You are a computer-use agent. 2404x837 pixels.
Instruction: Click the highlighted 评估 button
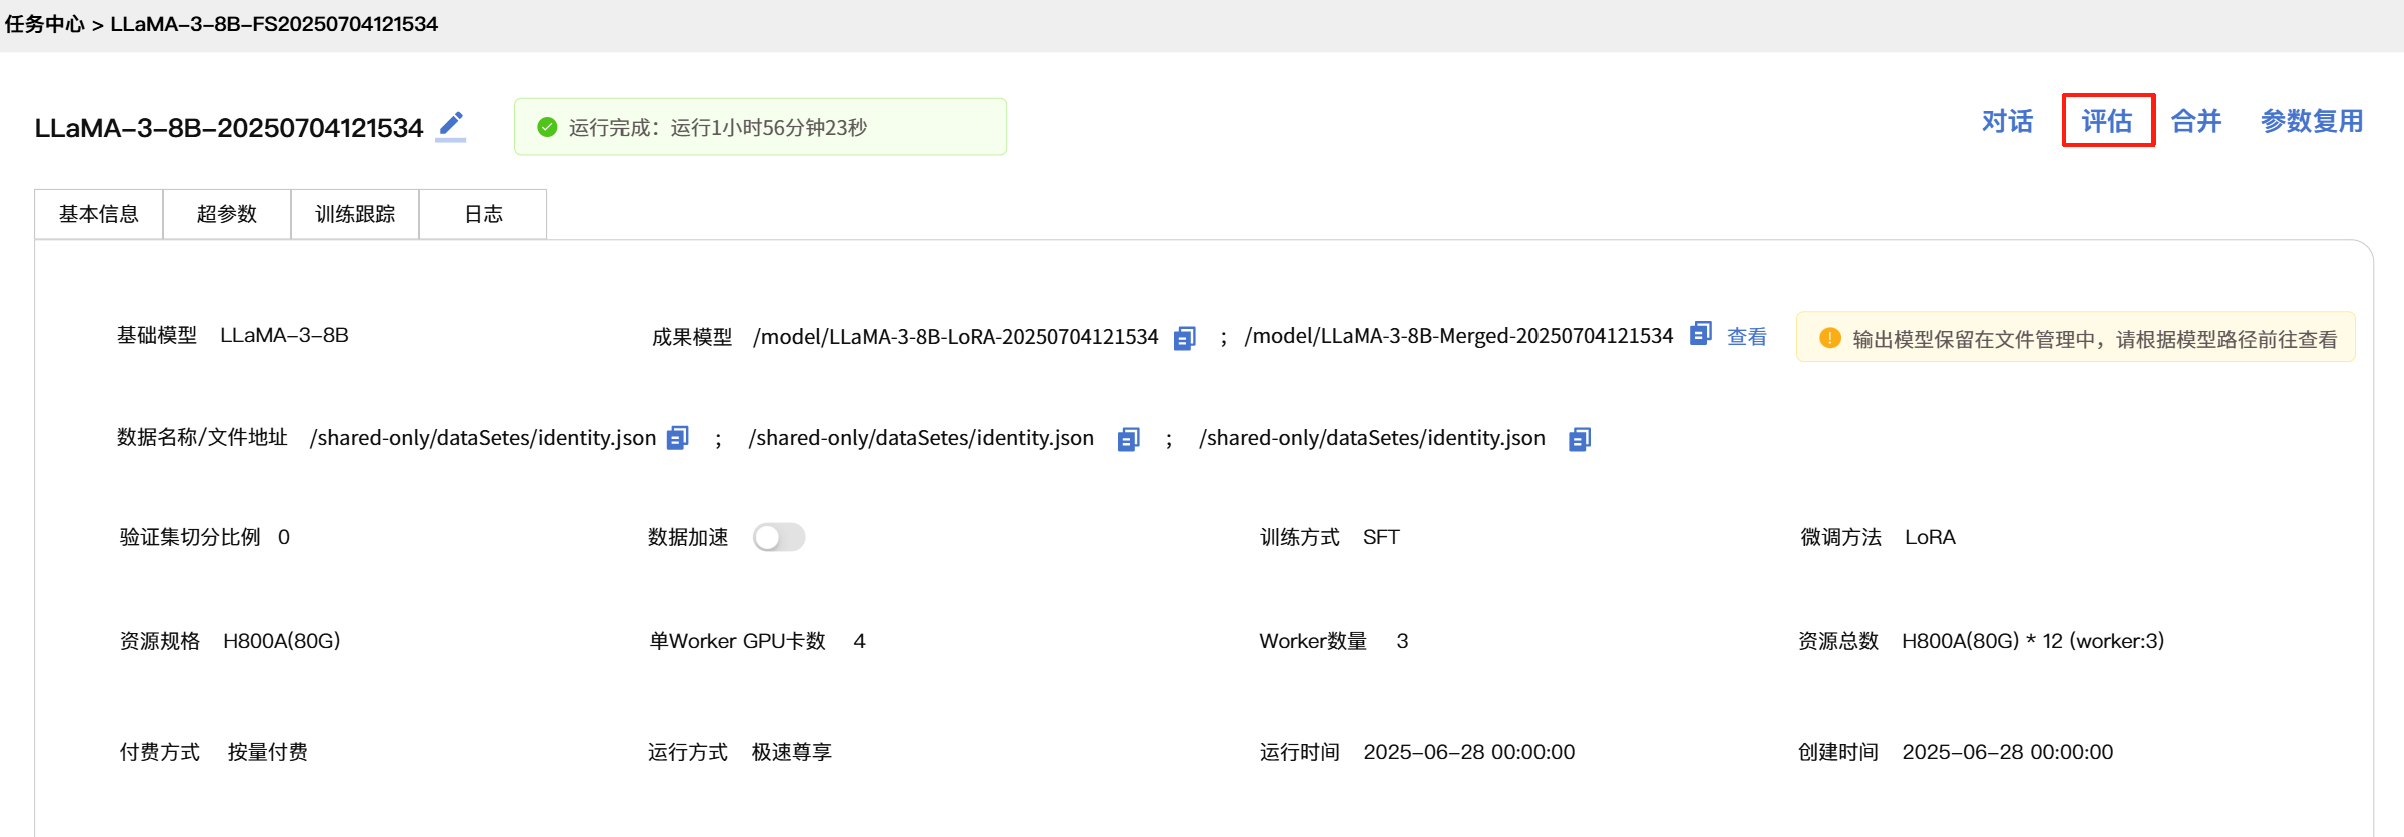pos(2107,121)
